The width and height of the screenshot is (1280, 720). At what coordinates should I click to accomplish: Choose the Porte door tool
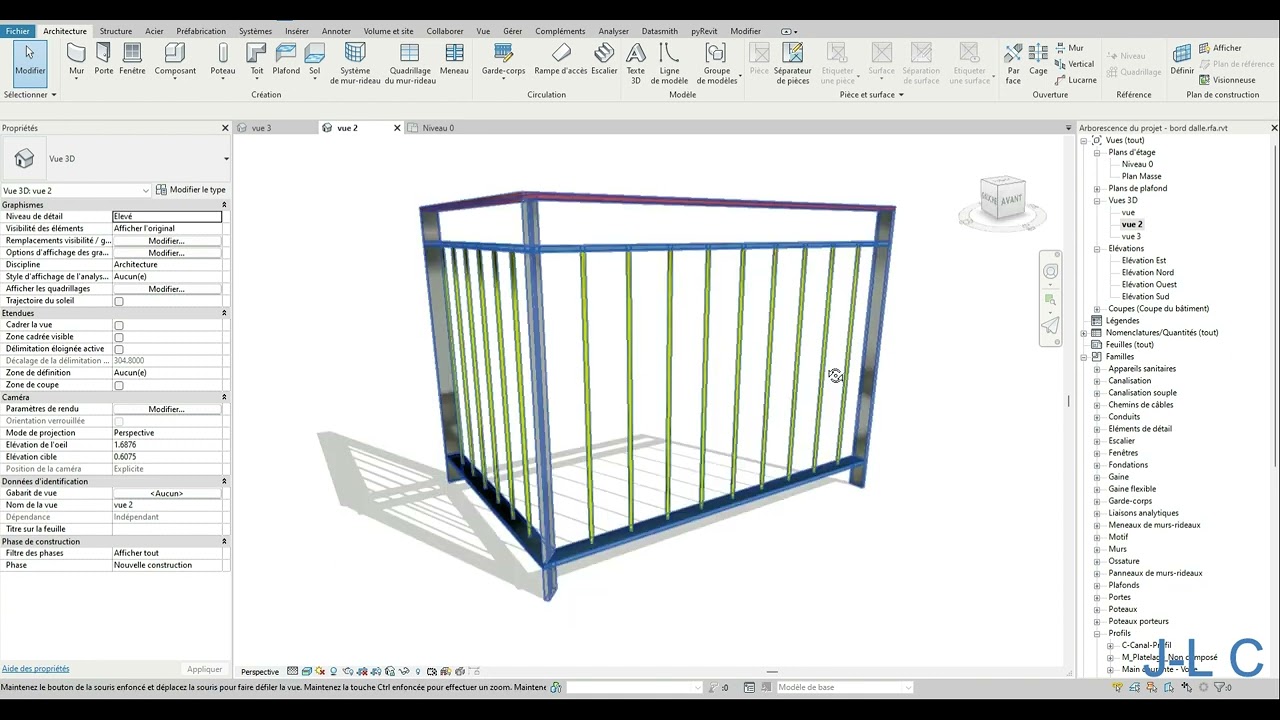tap(104, 60)
